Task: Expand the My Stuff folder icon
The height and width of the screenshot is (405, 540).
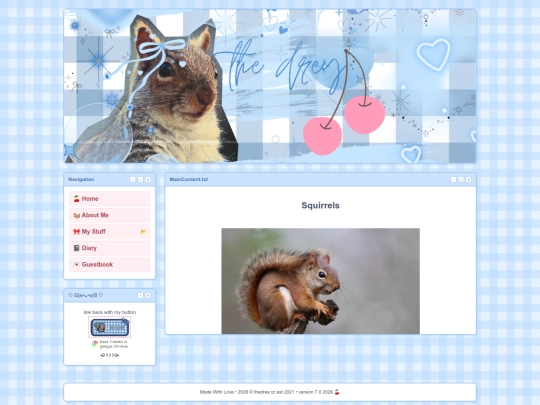Action: (143, 232)
